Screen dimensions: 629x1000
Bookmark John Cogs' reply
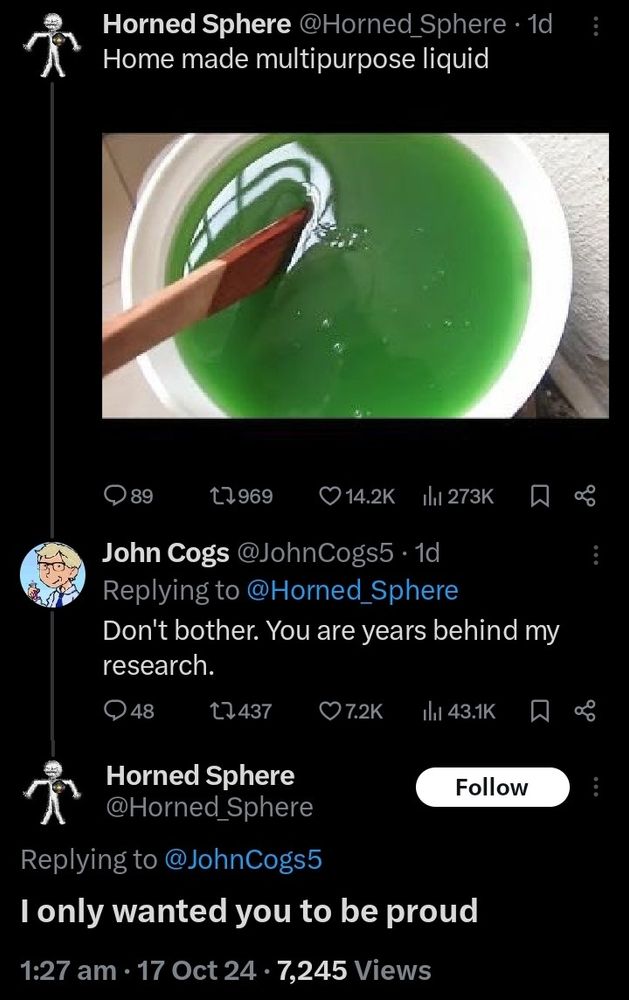pyautogui.click(x=537, y=711)
